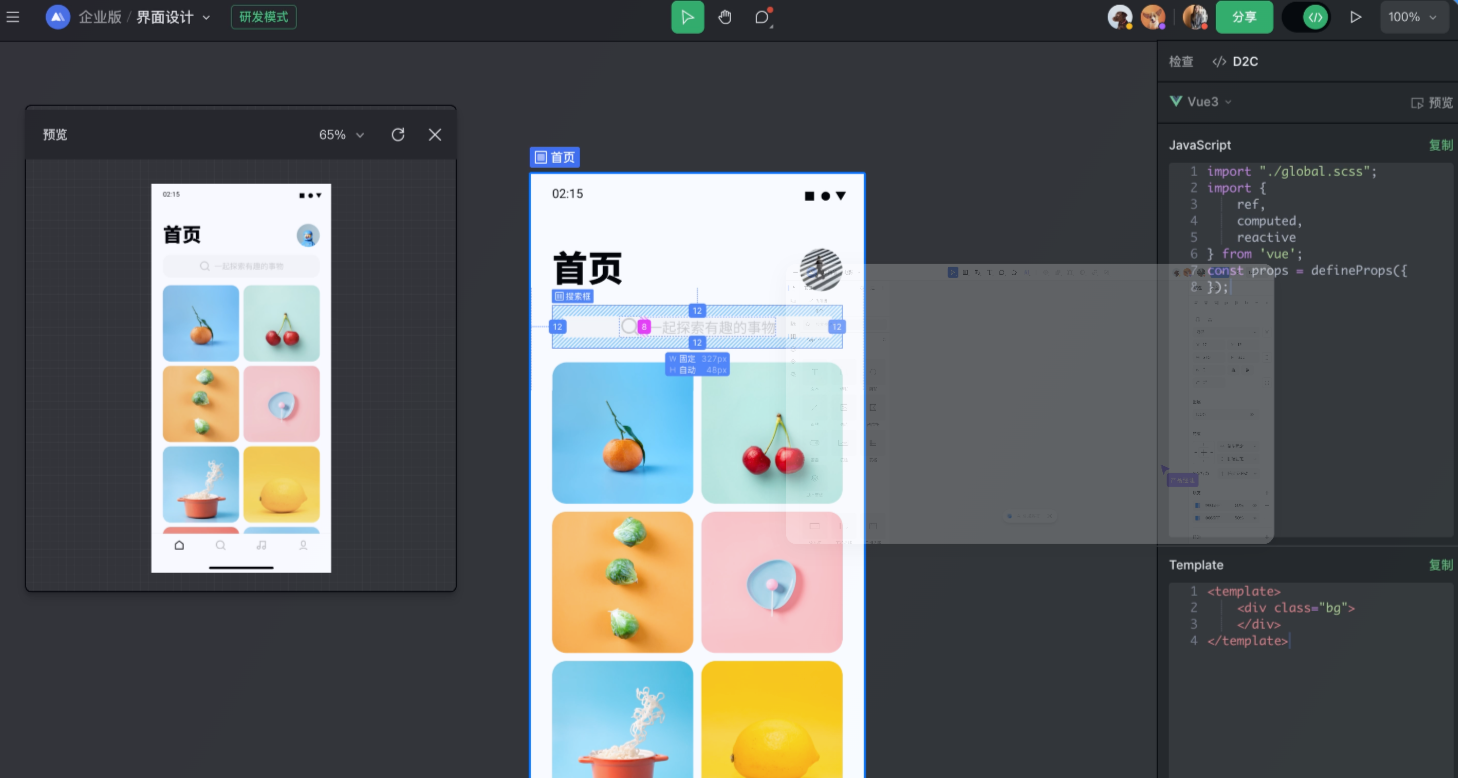Click the div class="bg" template line
Screen dimensions: 1458x778
(1296, 608)
